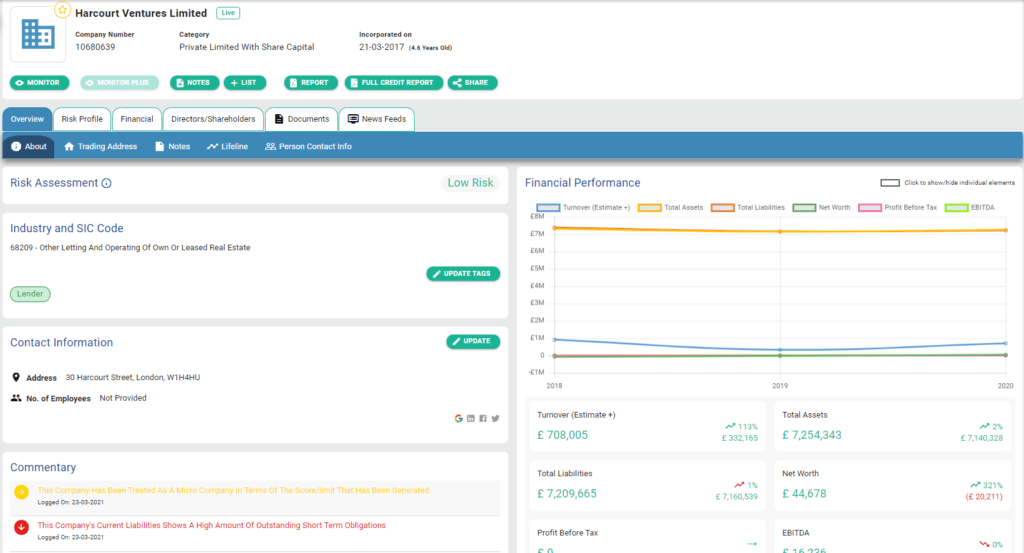The height and width of the screenshot is (553, 1024).
Task: Click the Total Assets value £ 7,254,343
Action: pyautogui.click(x=812, y=435)
